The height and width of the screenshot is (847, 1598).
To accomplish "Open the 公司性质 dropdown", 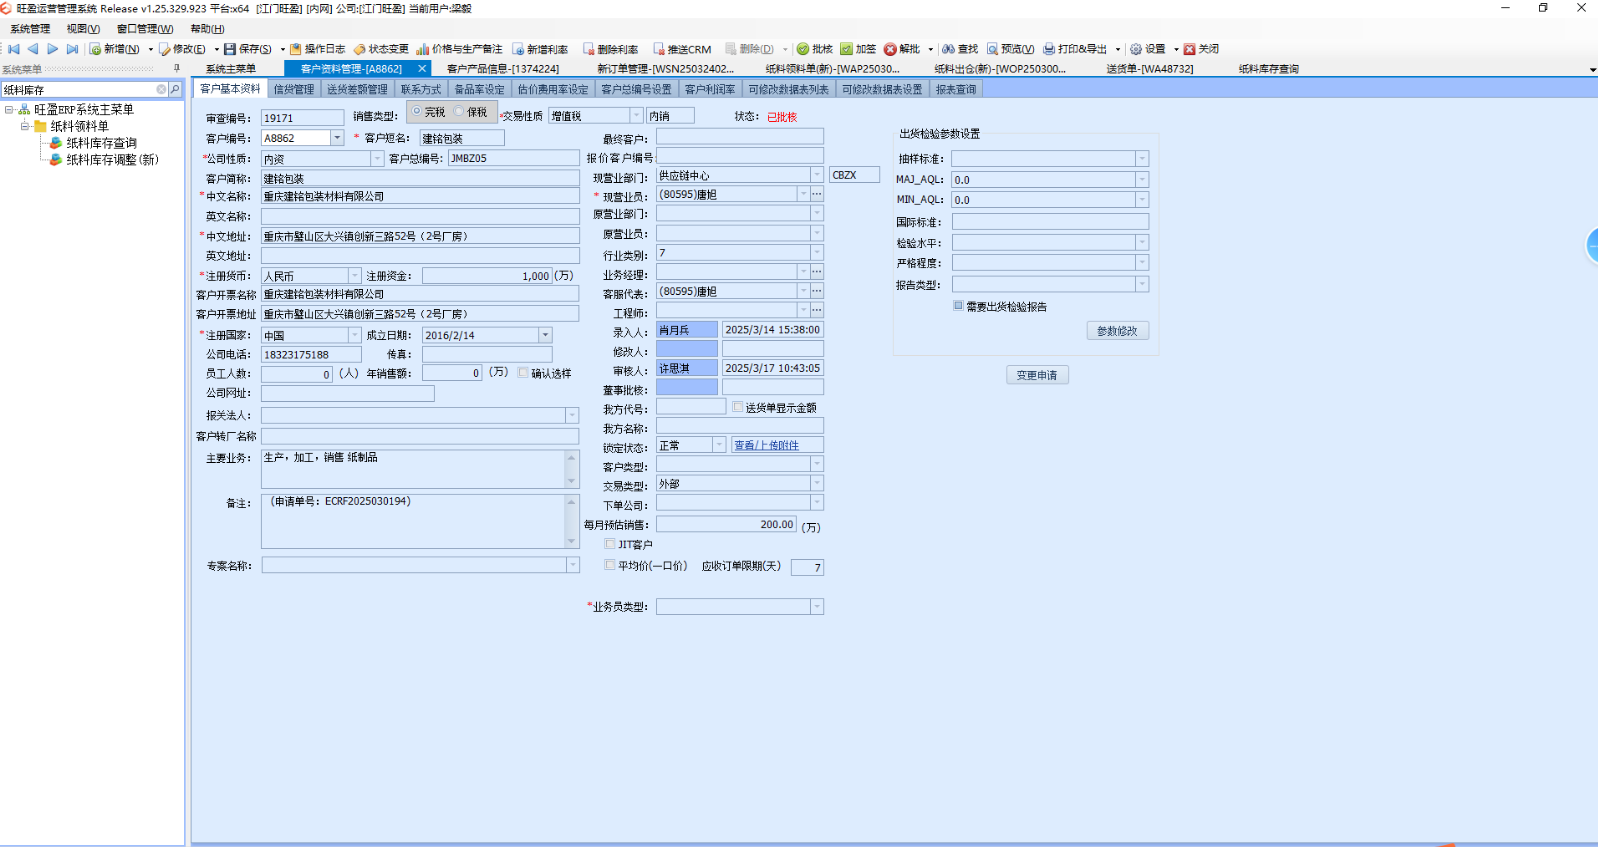I will 377,158.
